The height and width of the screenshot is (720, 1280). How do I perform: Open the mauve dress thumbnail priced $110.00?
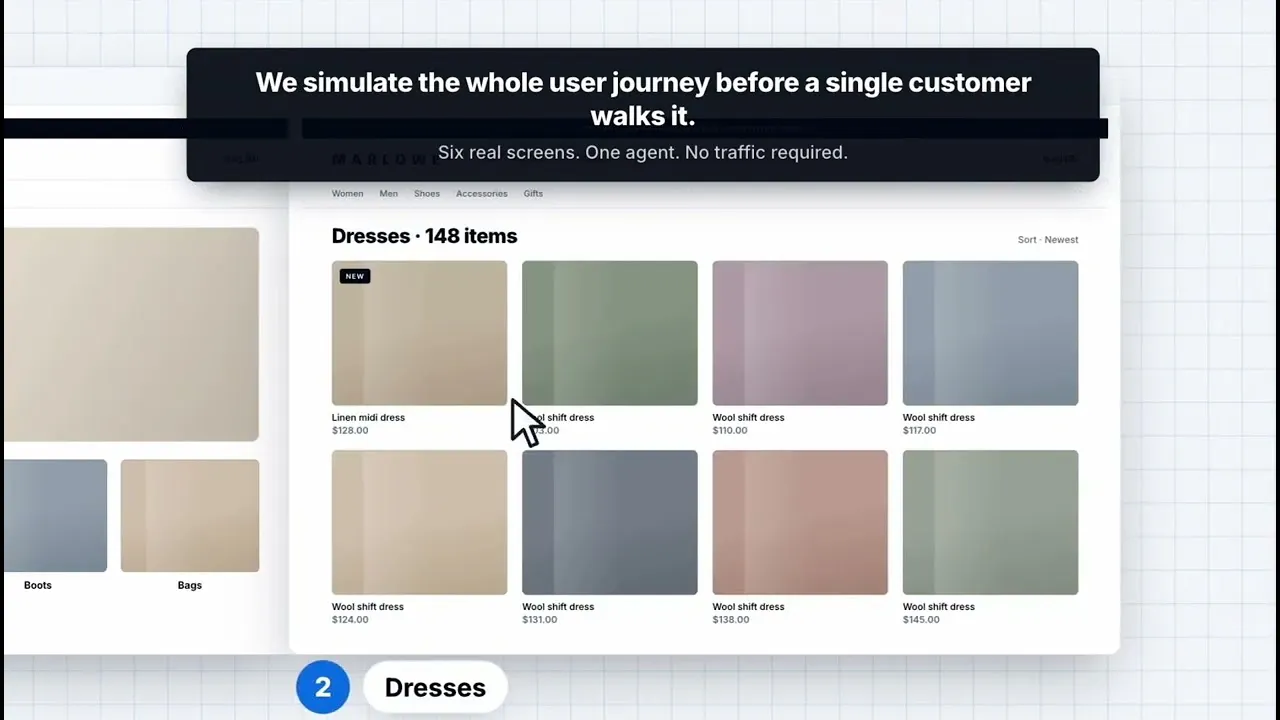click(x=800, y=333)
